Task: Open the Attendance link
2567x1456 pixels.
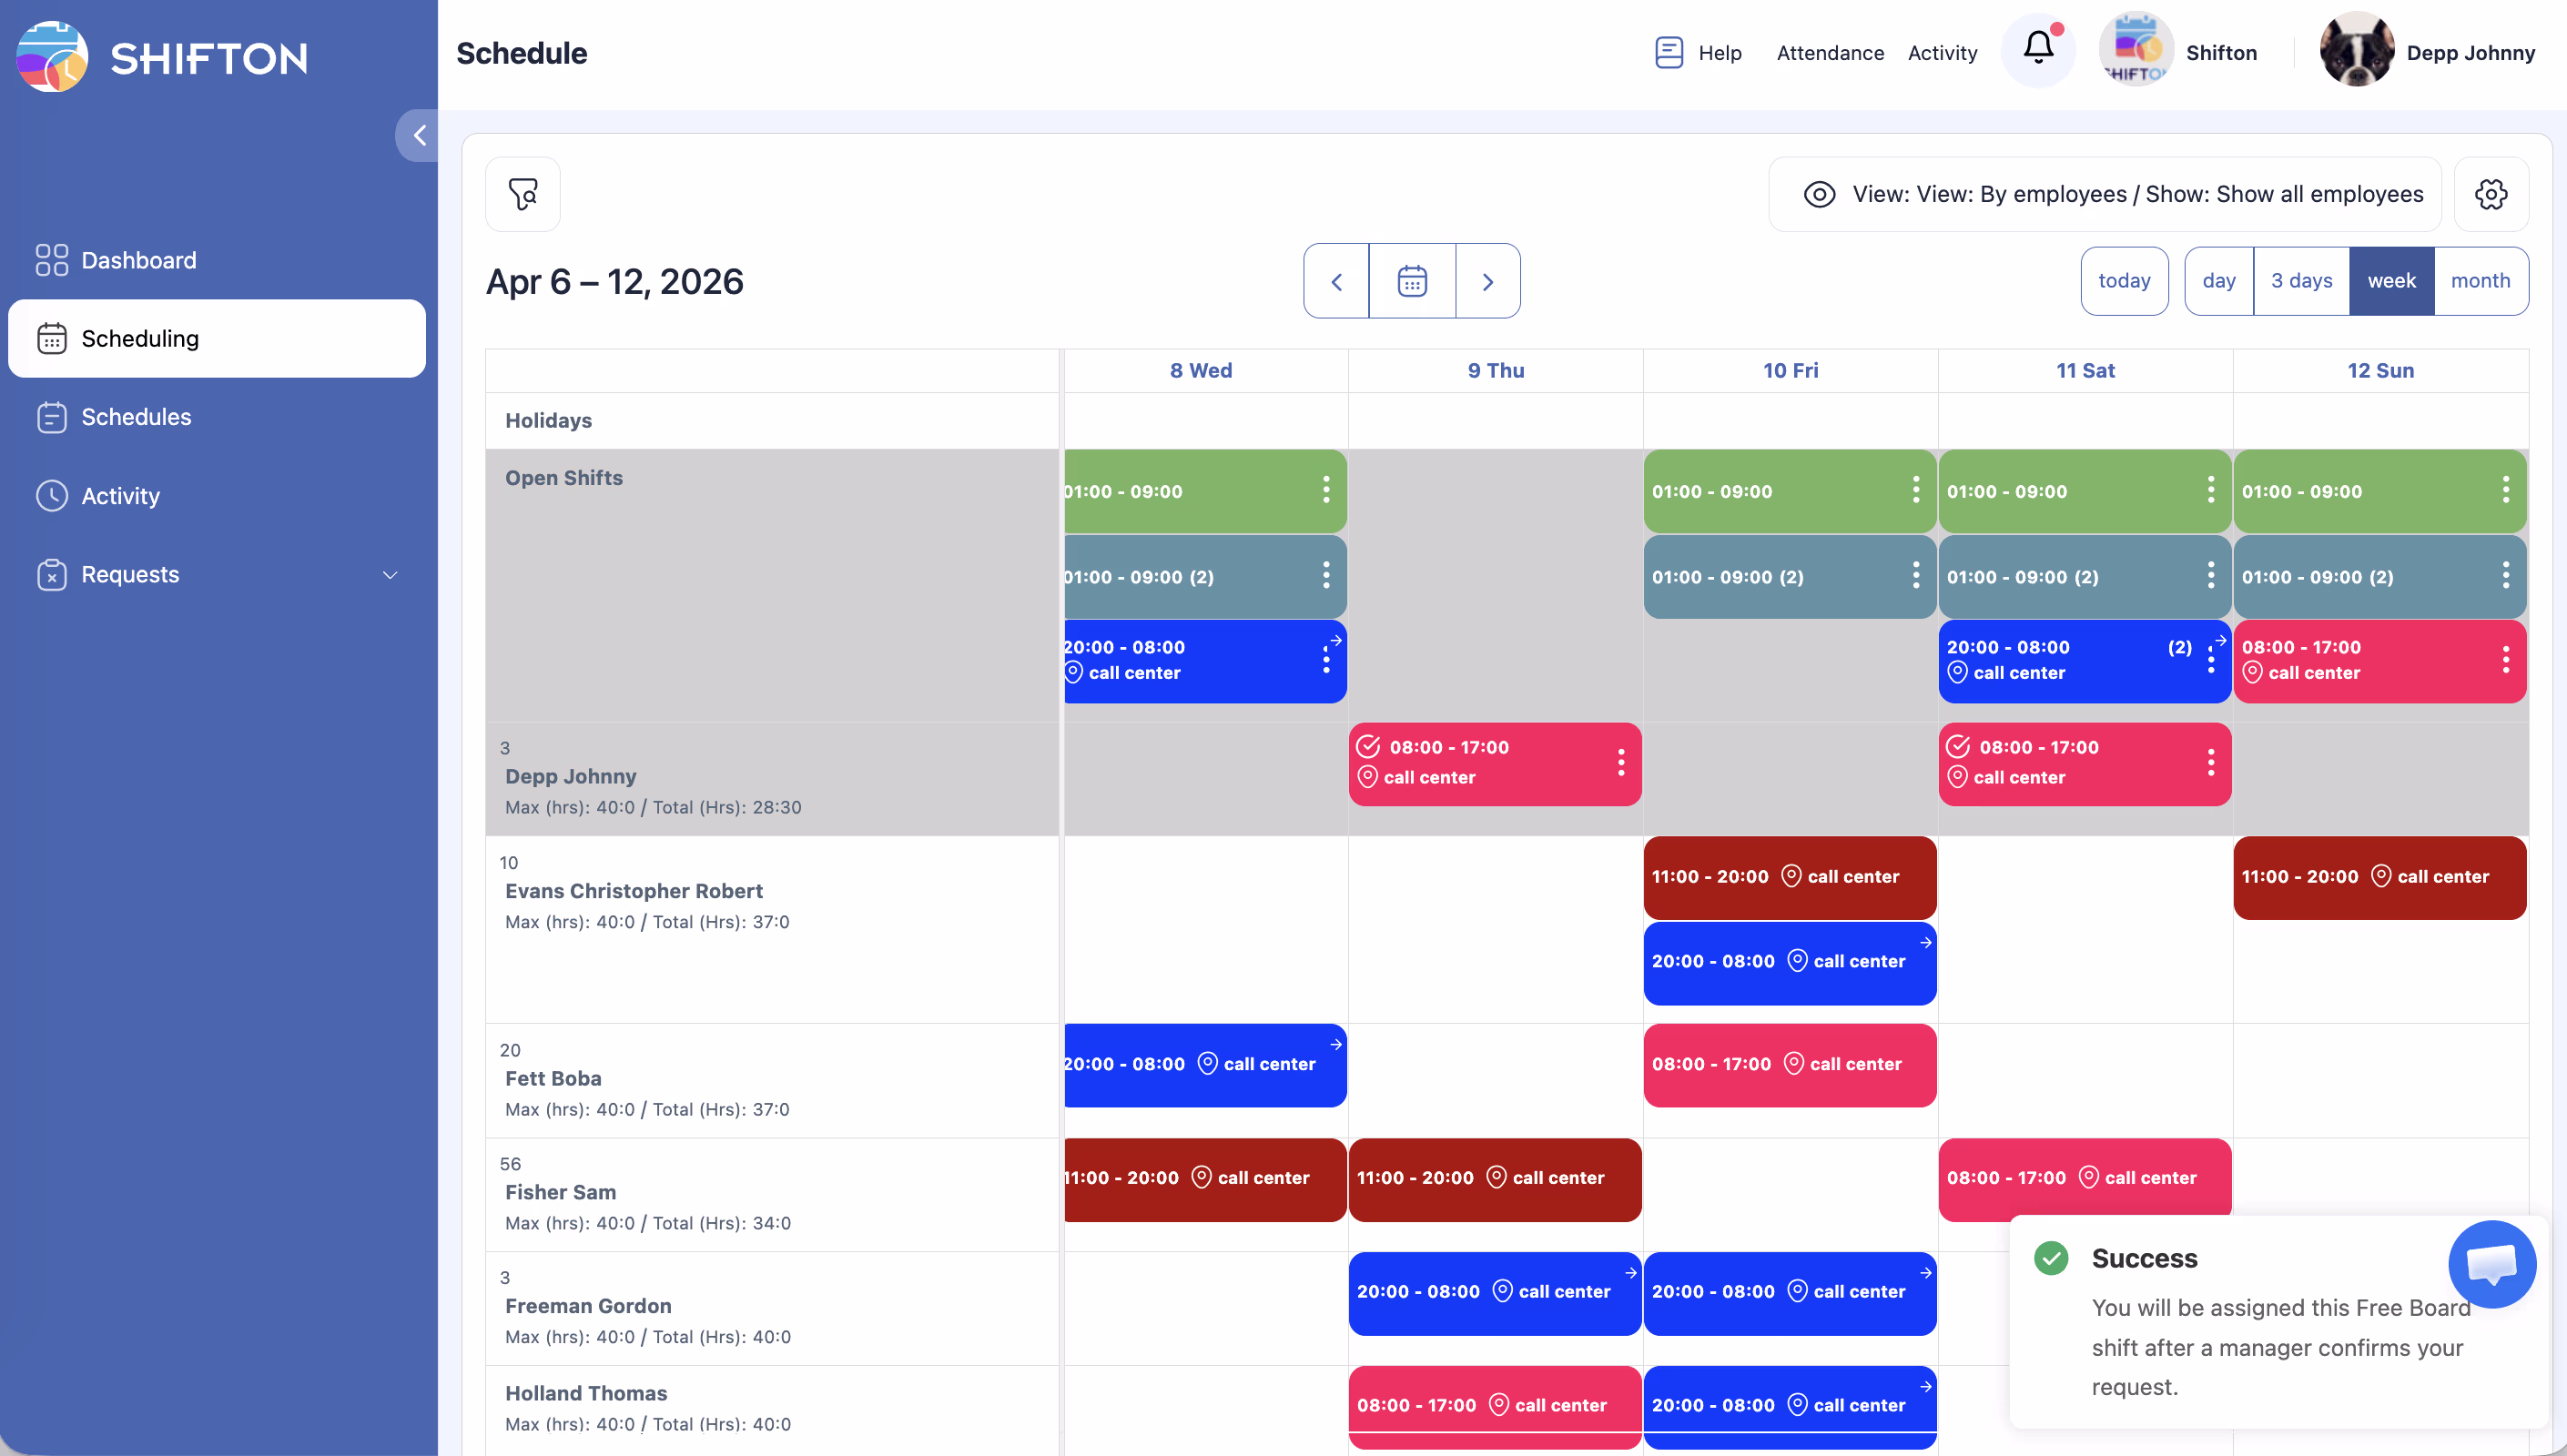Action: 1829,53
